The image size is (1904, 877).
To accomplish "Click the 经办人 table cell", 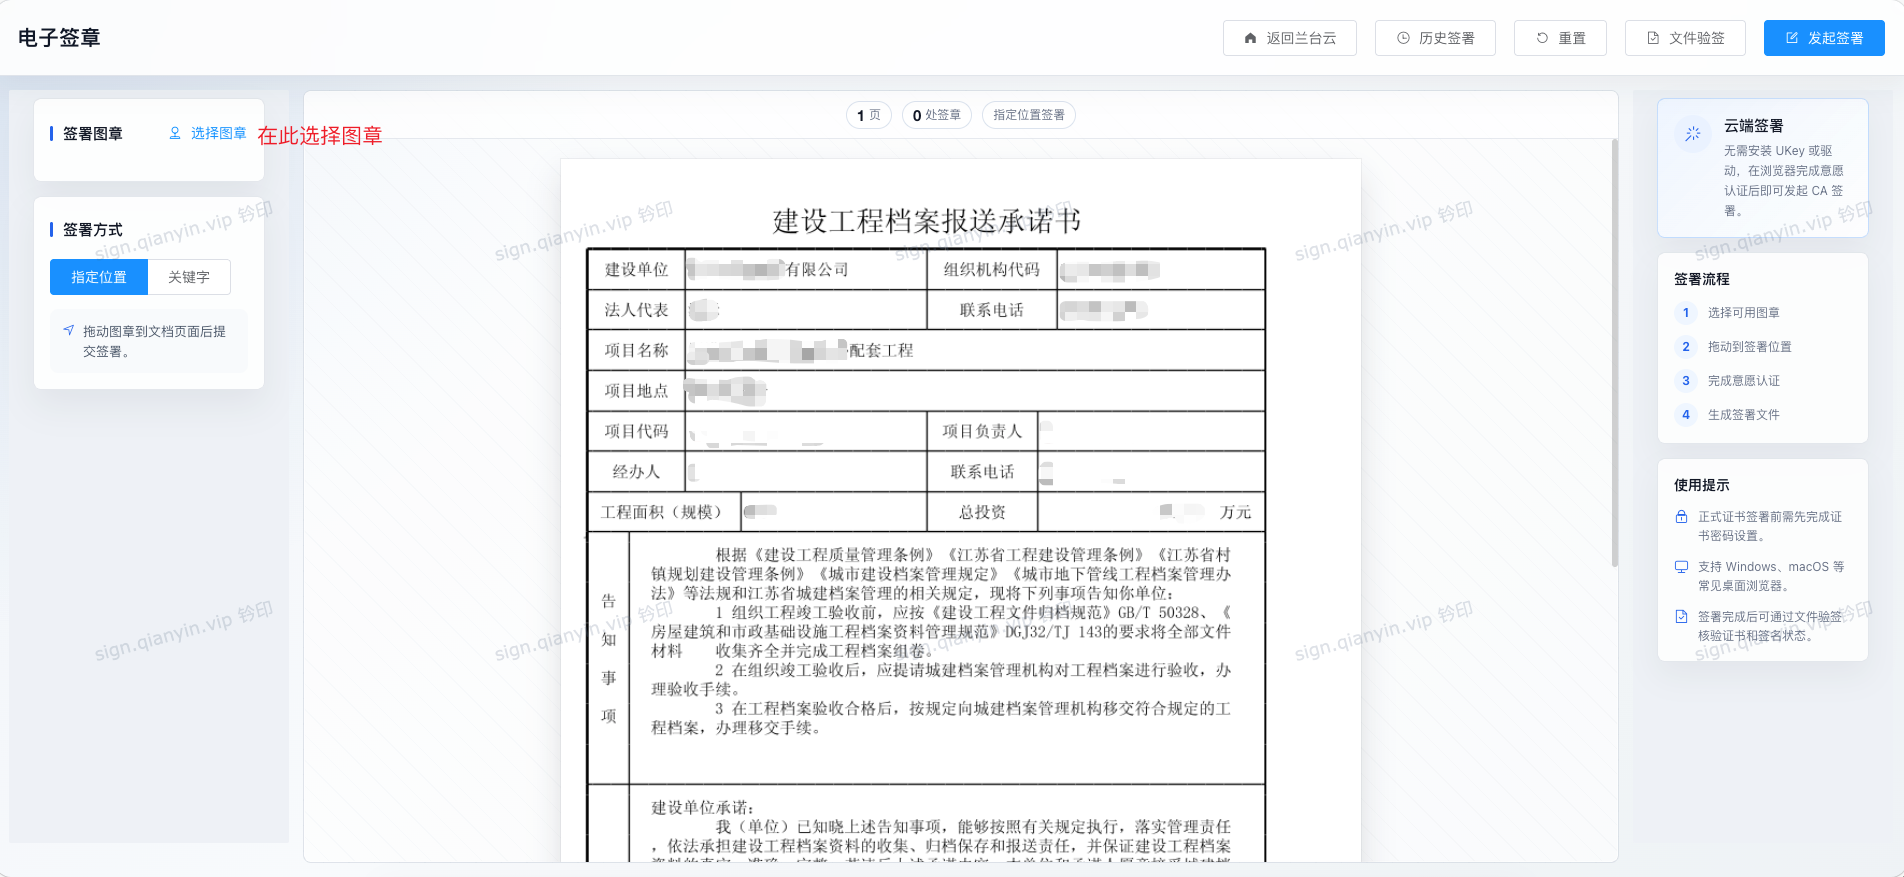I will [x=636, y=472].
